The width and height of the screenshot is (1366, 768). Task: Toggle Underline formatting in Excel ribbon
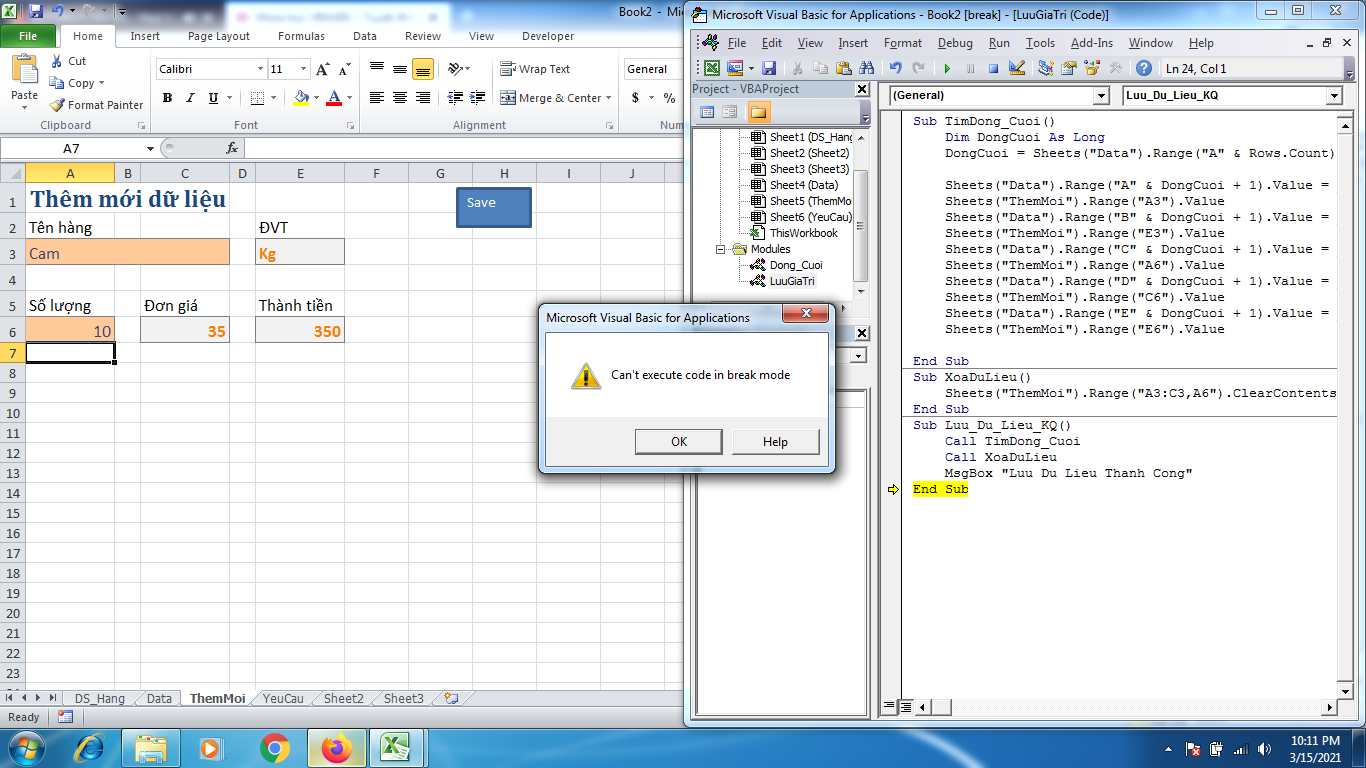click(213, 98)
